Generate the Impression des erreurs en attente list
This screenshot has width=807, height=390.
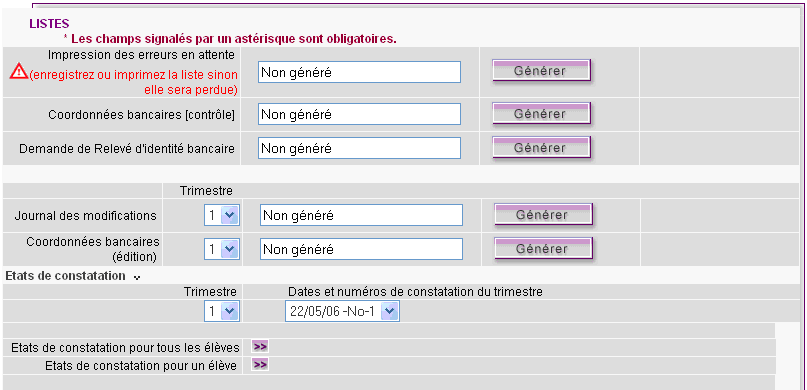click(541, 70)
